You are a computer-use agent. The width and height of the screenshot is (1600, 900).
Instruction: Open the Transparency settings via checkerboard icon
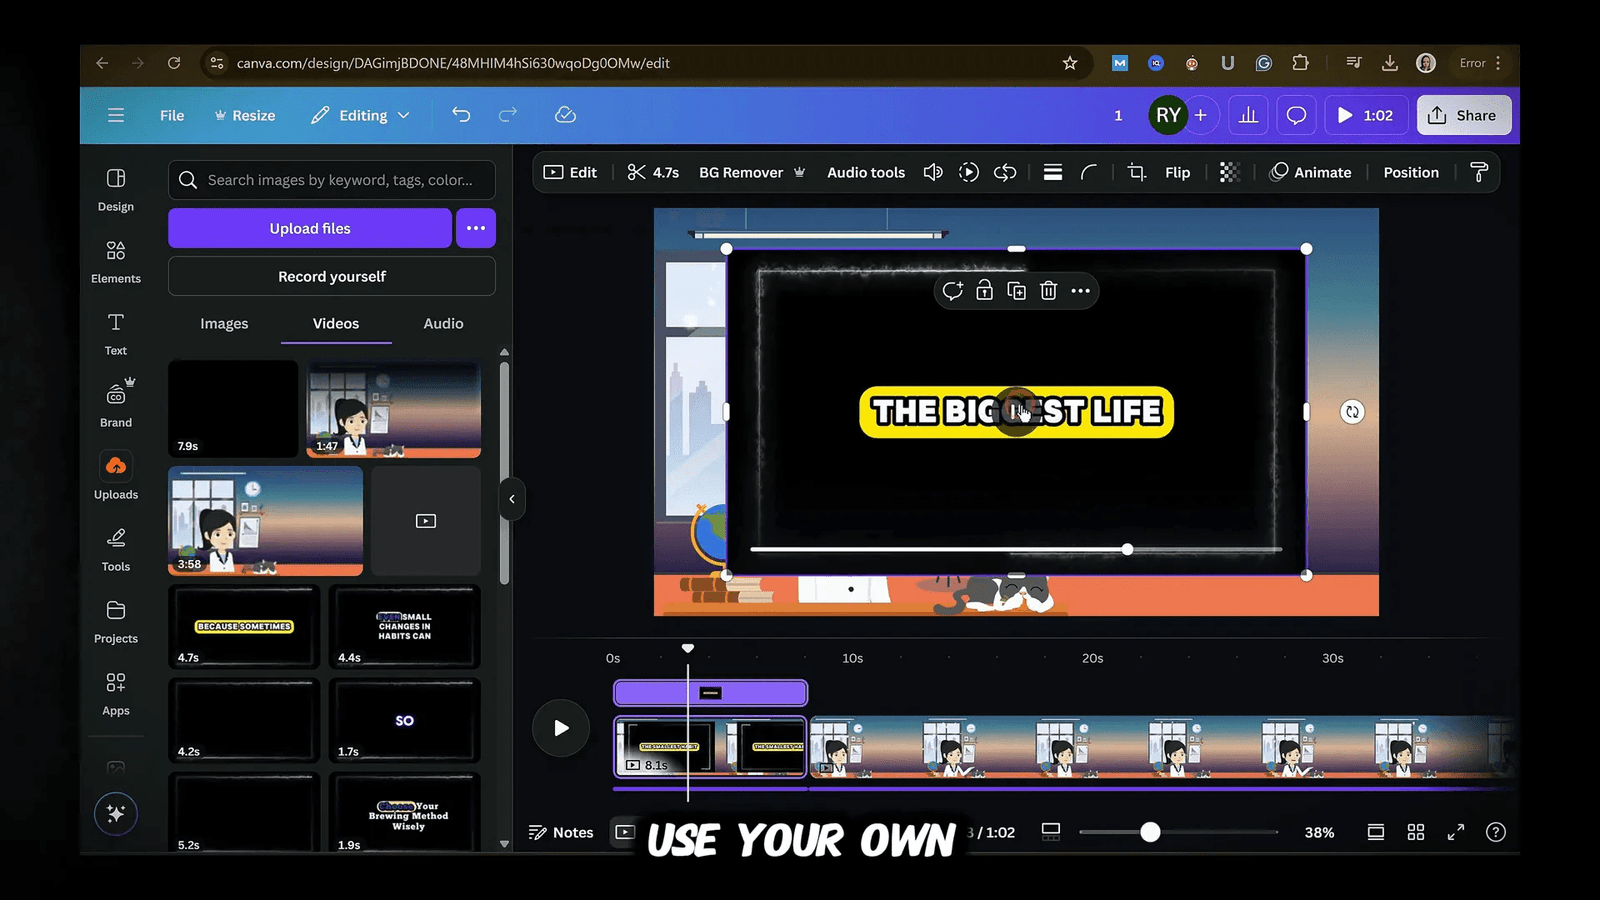click(x=1229, y=172)
